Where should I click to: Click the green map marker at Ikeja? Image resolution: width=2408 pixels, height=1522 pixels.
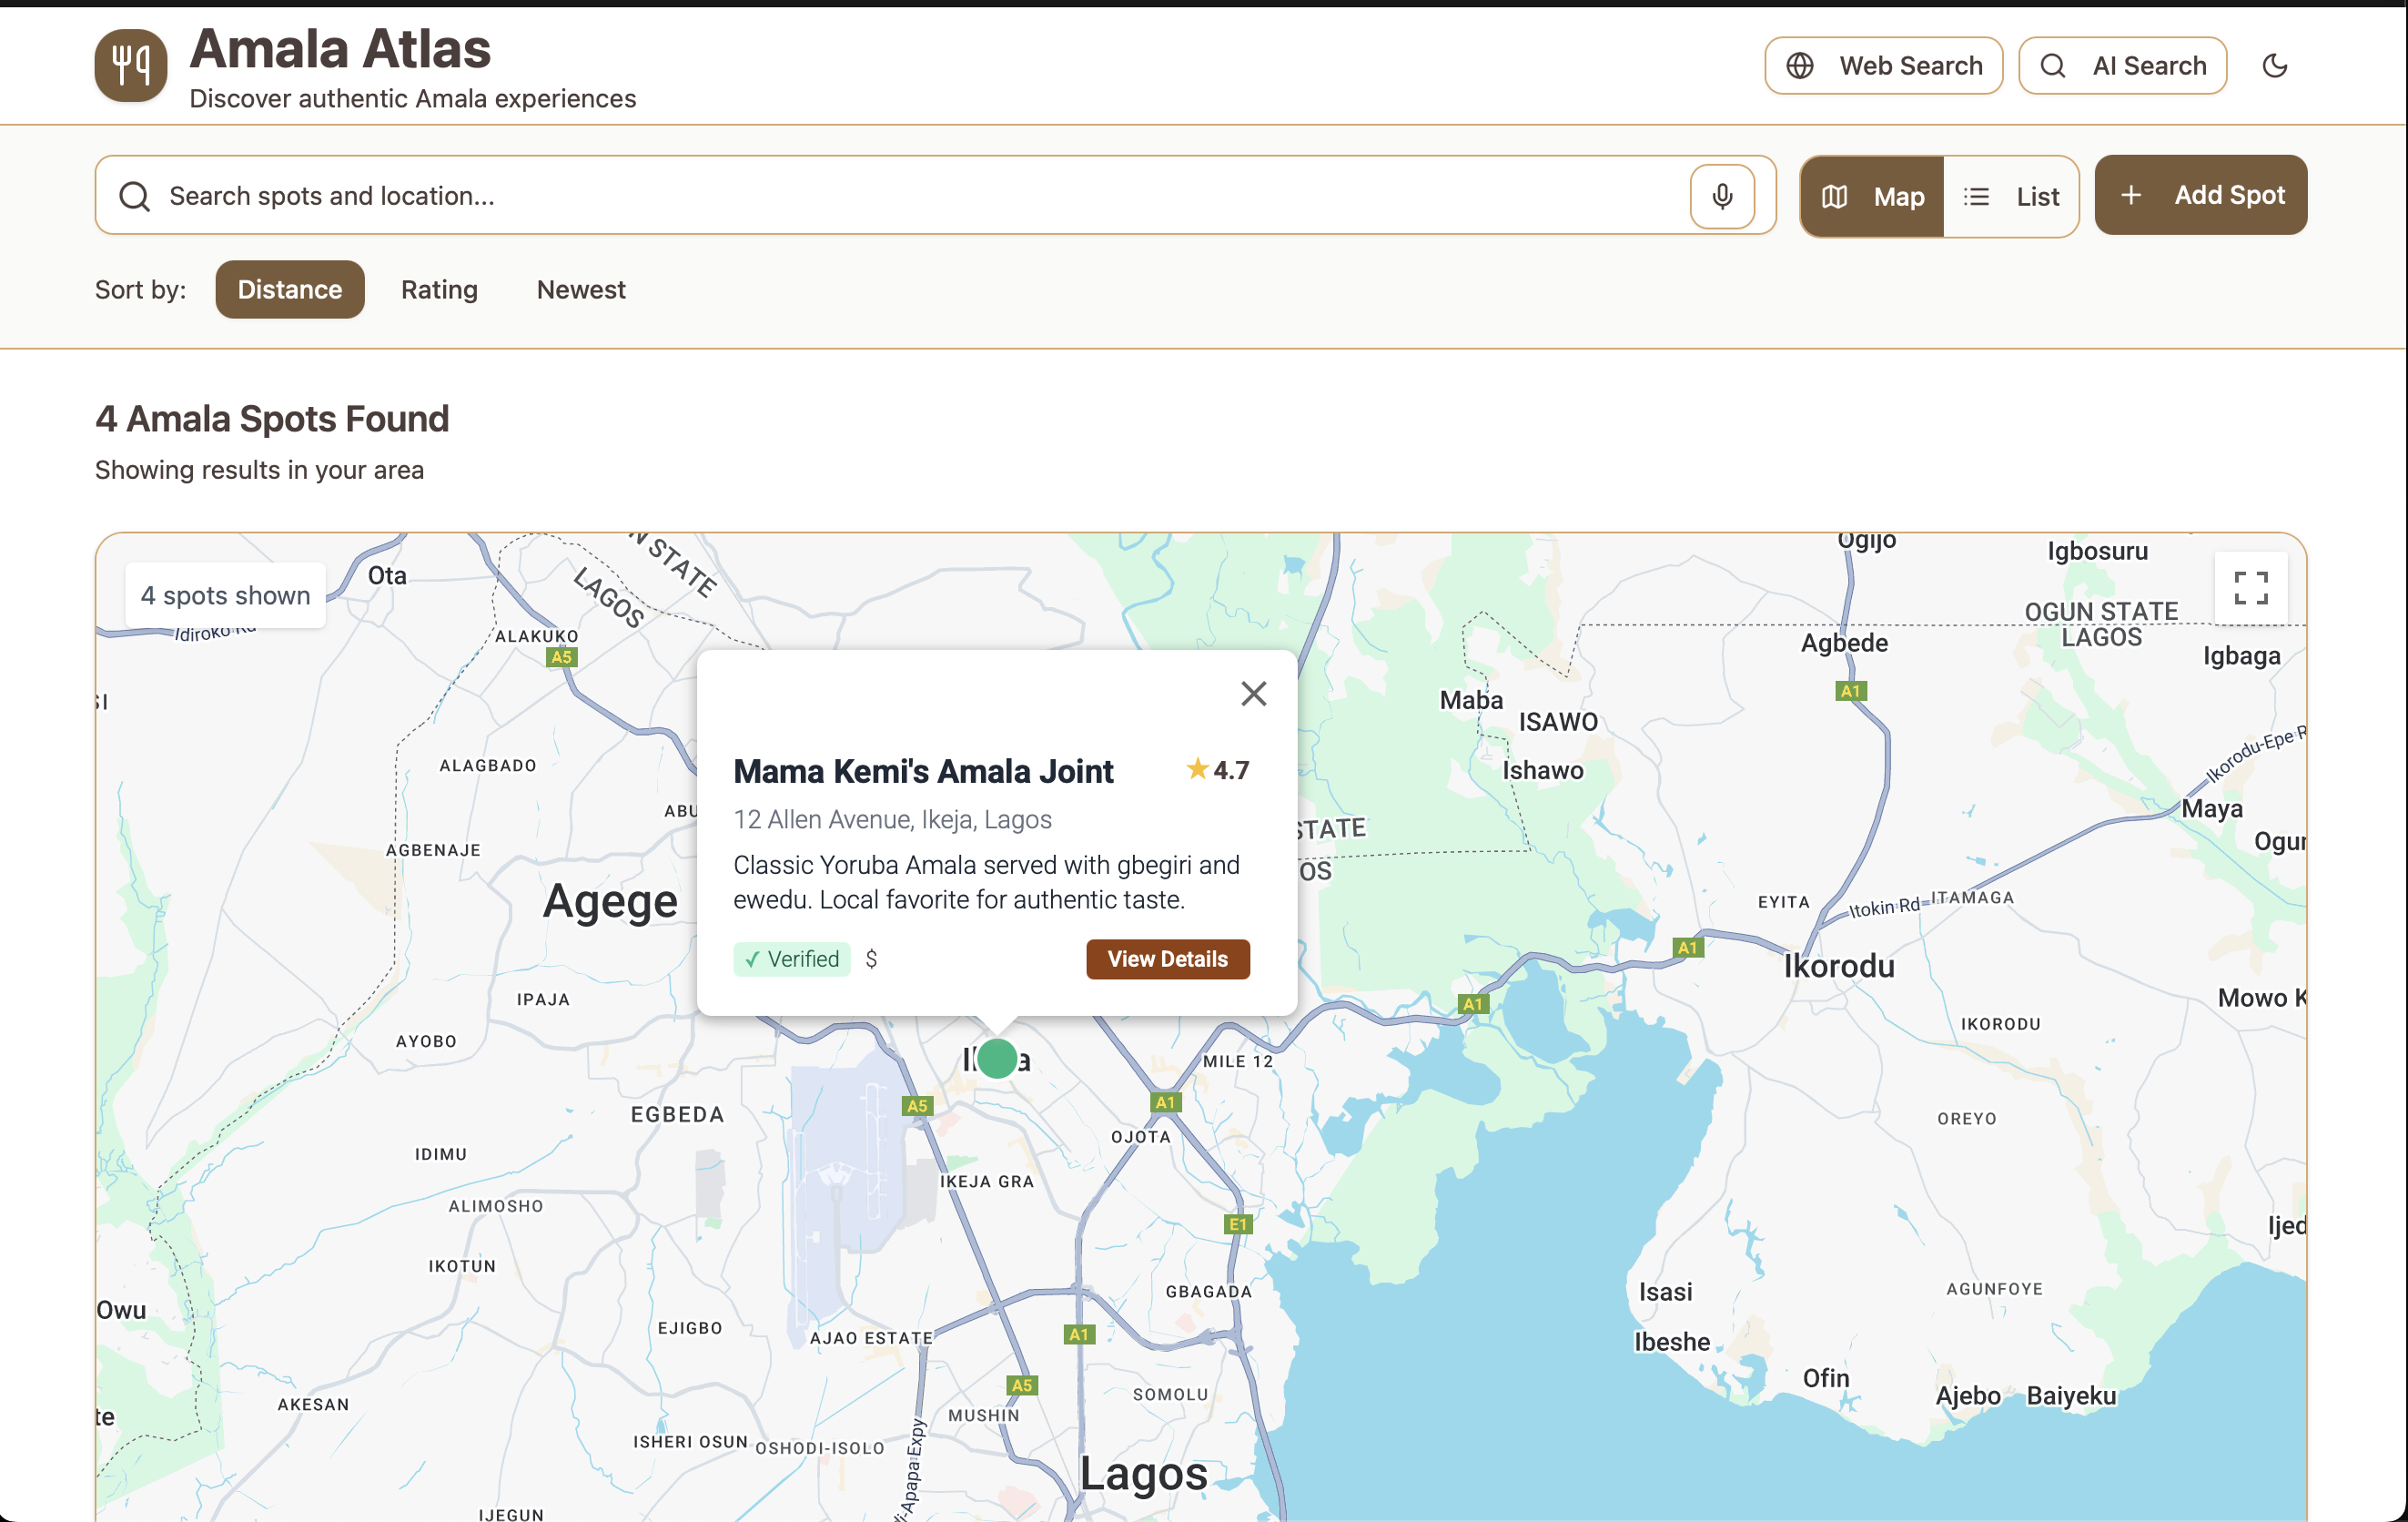[x=996, y=1058]
